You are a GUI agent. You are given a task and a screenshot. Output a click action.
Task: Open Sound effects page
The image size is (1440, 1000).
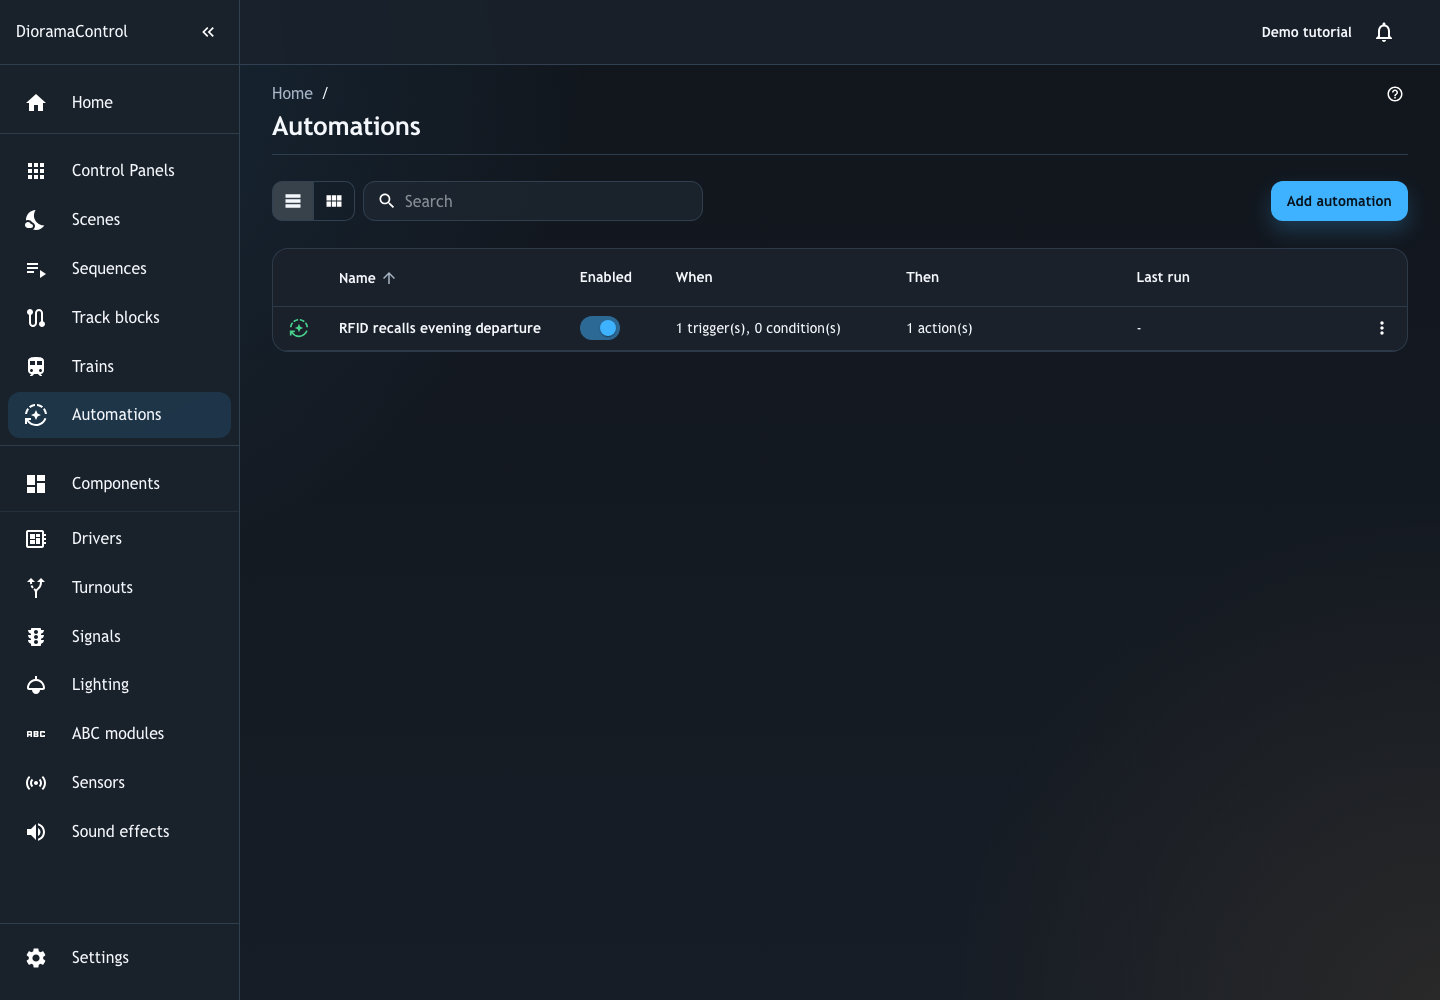120,832
